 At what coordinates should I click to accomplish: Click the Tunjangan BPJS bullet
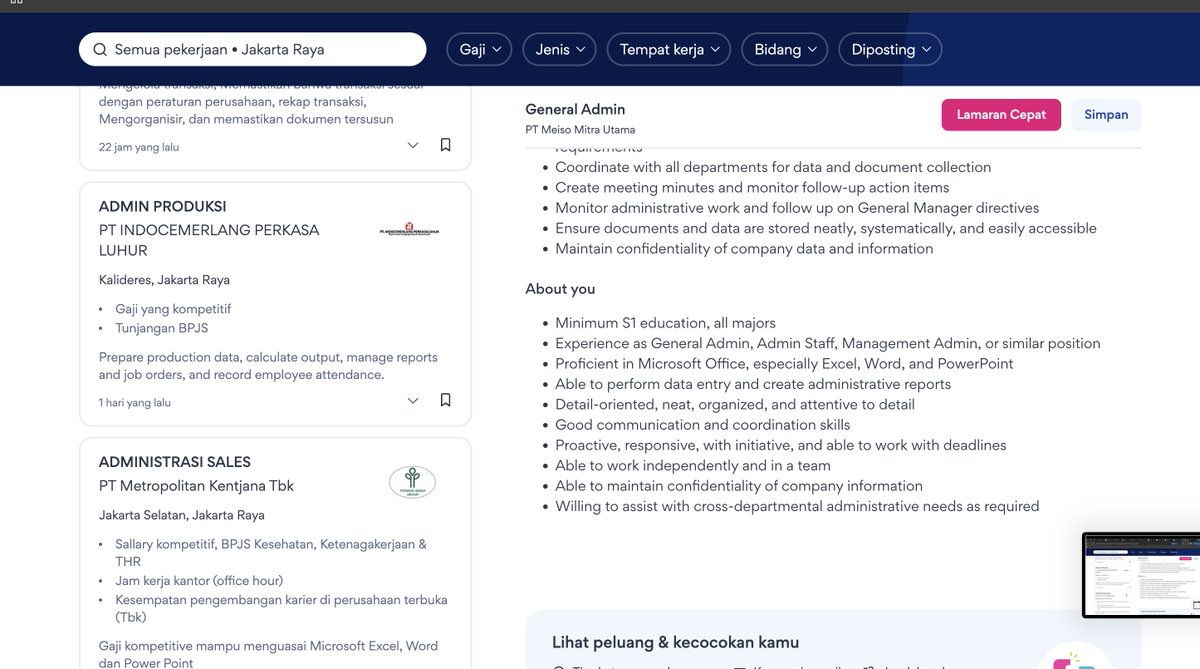click(x=162, y=328)
